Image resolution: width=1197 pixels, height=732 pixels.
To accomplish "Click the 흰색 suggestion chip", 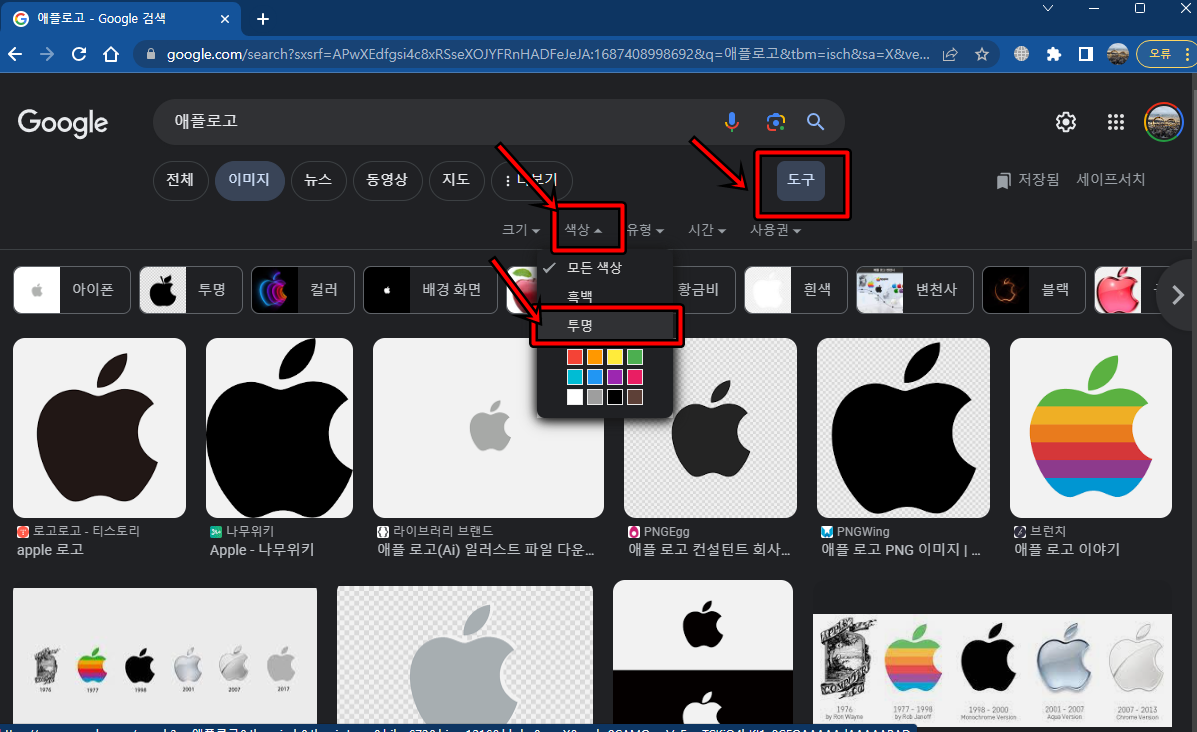I will (795, 290).
